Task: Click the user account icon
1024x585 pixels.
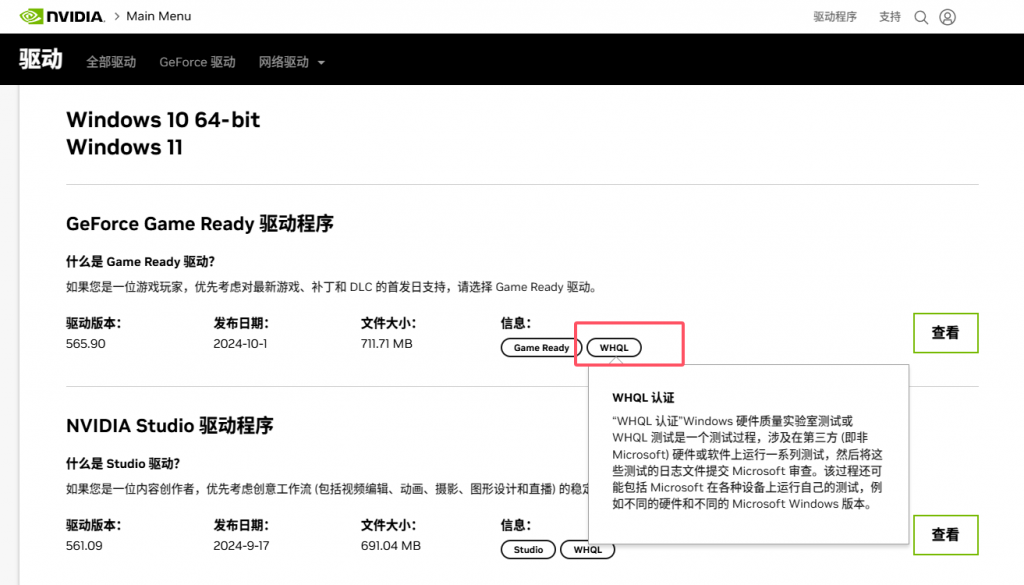Action: (948, 17)
